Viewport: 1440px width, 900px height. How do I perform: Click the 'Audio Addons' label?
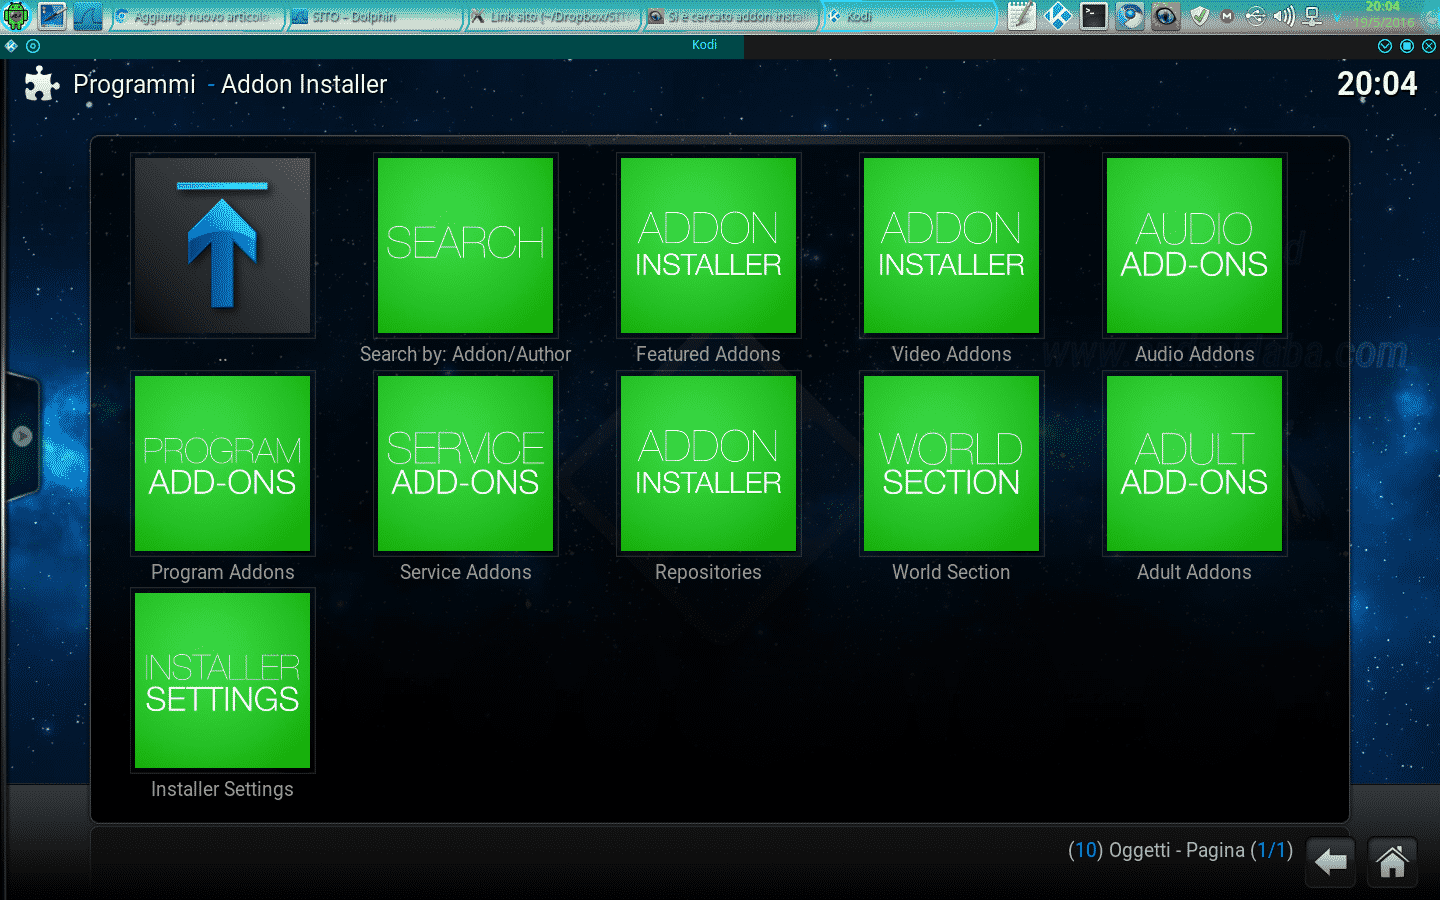click(1194, 354)
